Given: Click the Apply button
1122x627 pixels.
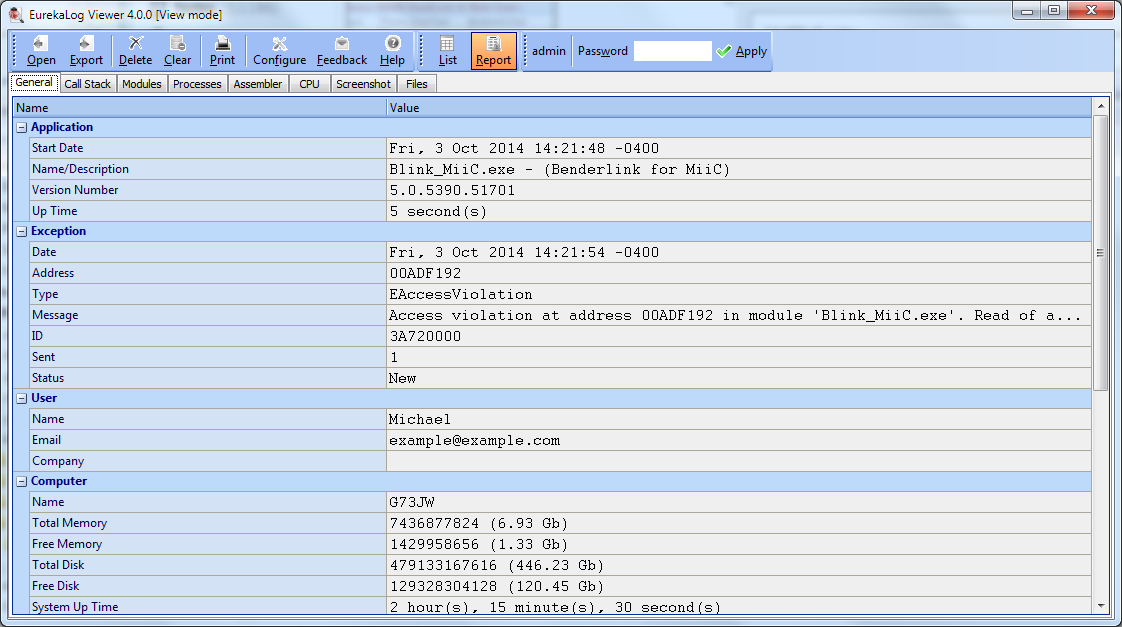Looking at the screenshot, I should 742,51.
